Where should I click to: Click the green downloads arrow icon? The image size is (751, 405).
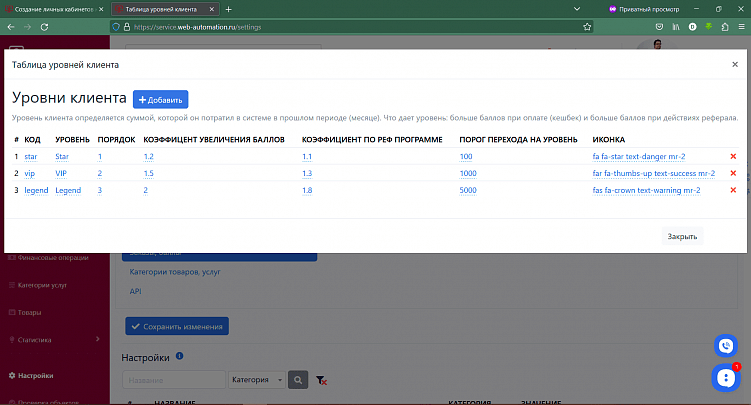[708, 27]
